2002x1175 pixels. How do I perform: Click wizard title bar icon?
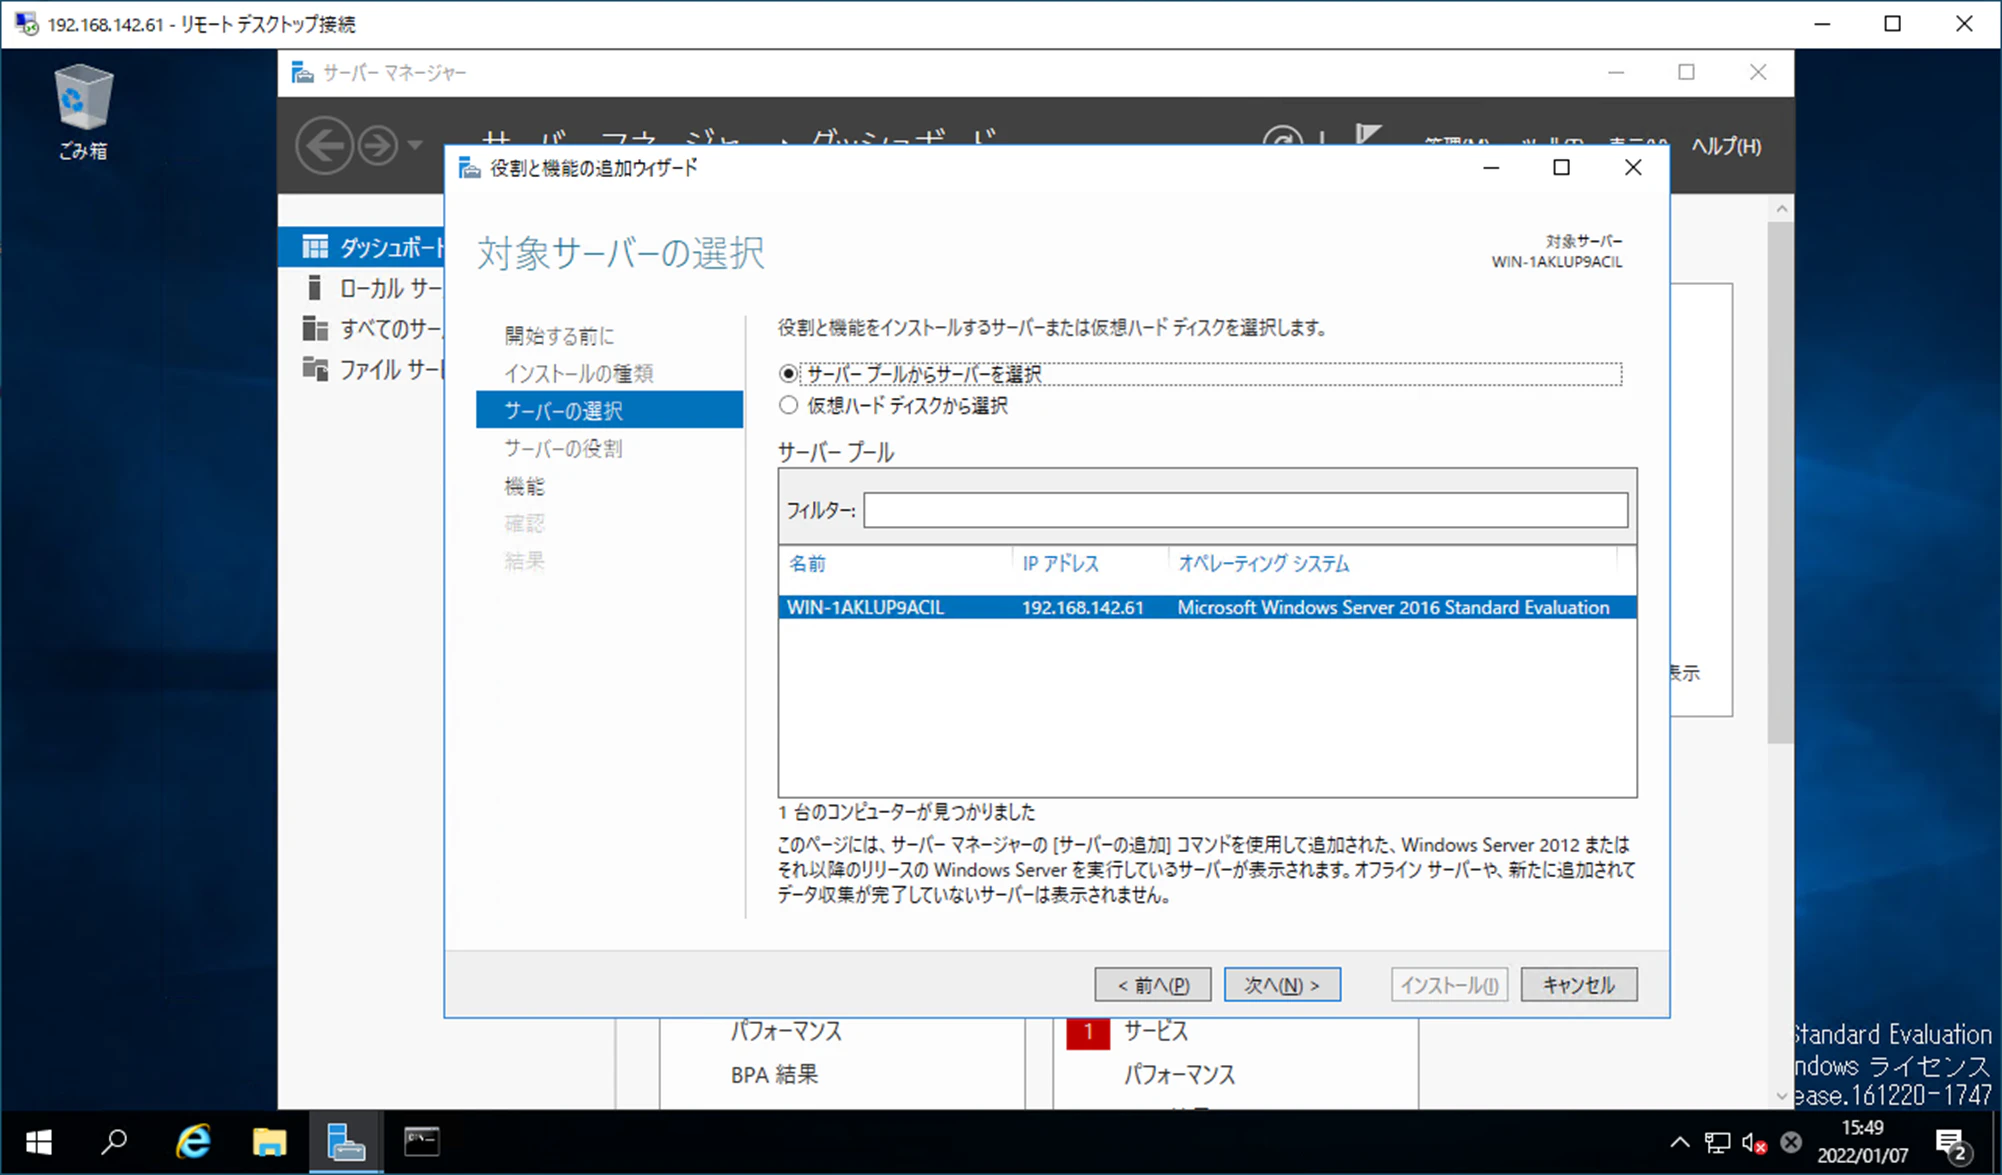click(x=469, y=168)
